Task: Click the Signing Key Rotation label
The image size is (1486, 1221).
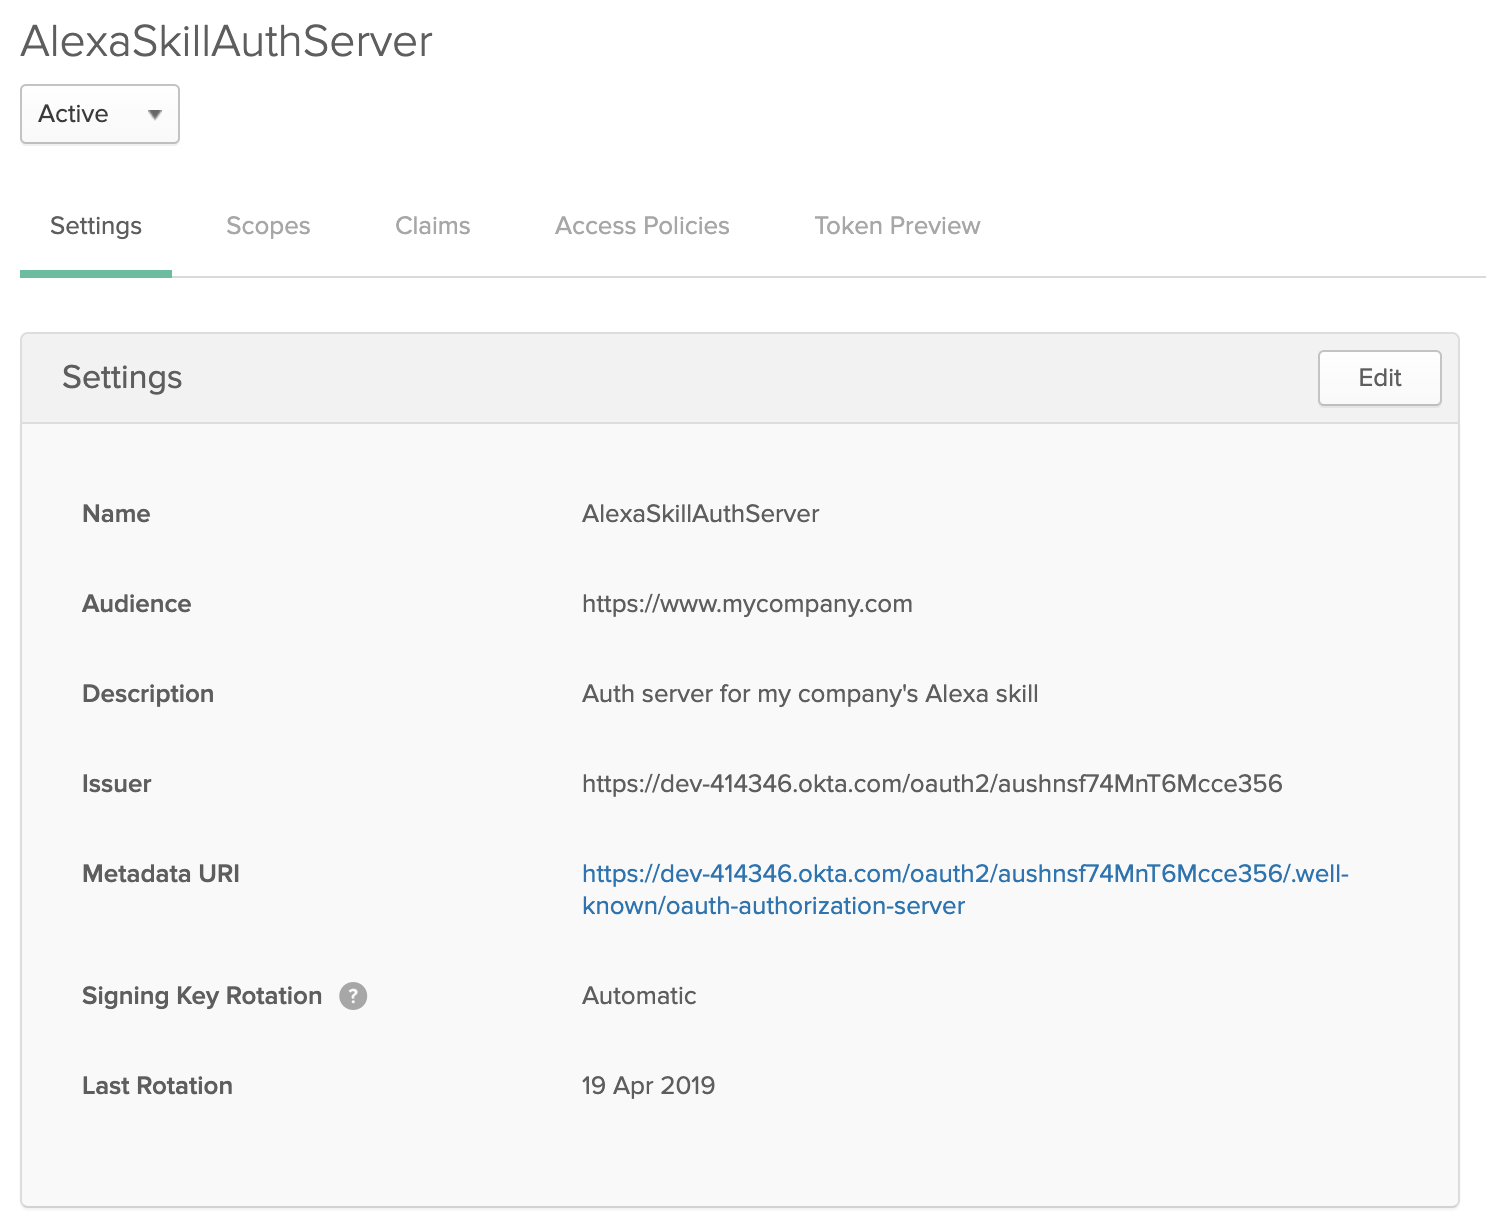Action: (202, 996)
